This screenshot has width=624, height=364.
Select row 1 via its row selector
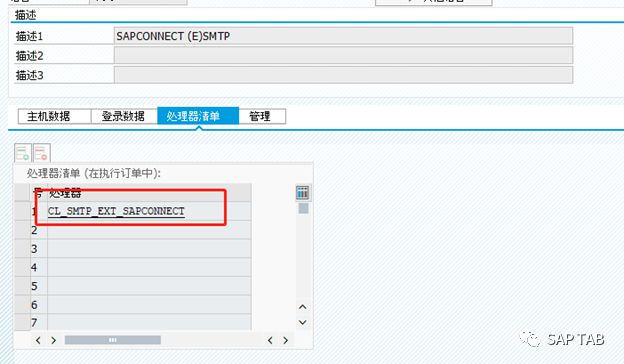click(x=22, y=211)
